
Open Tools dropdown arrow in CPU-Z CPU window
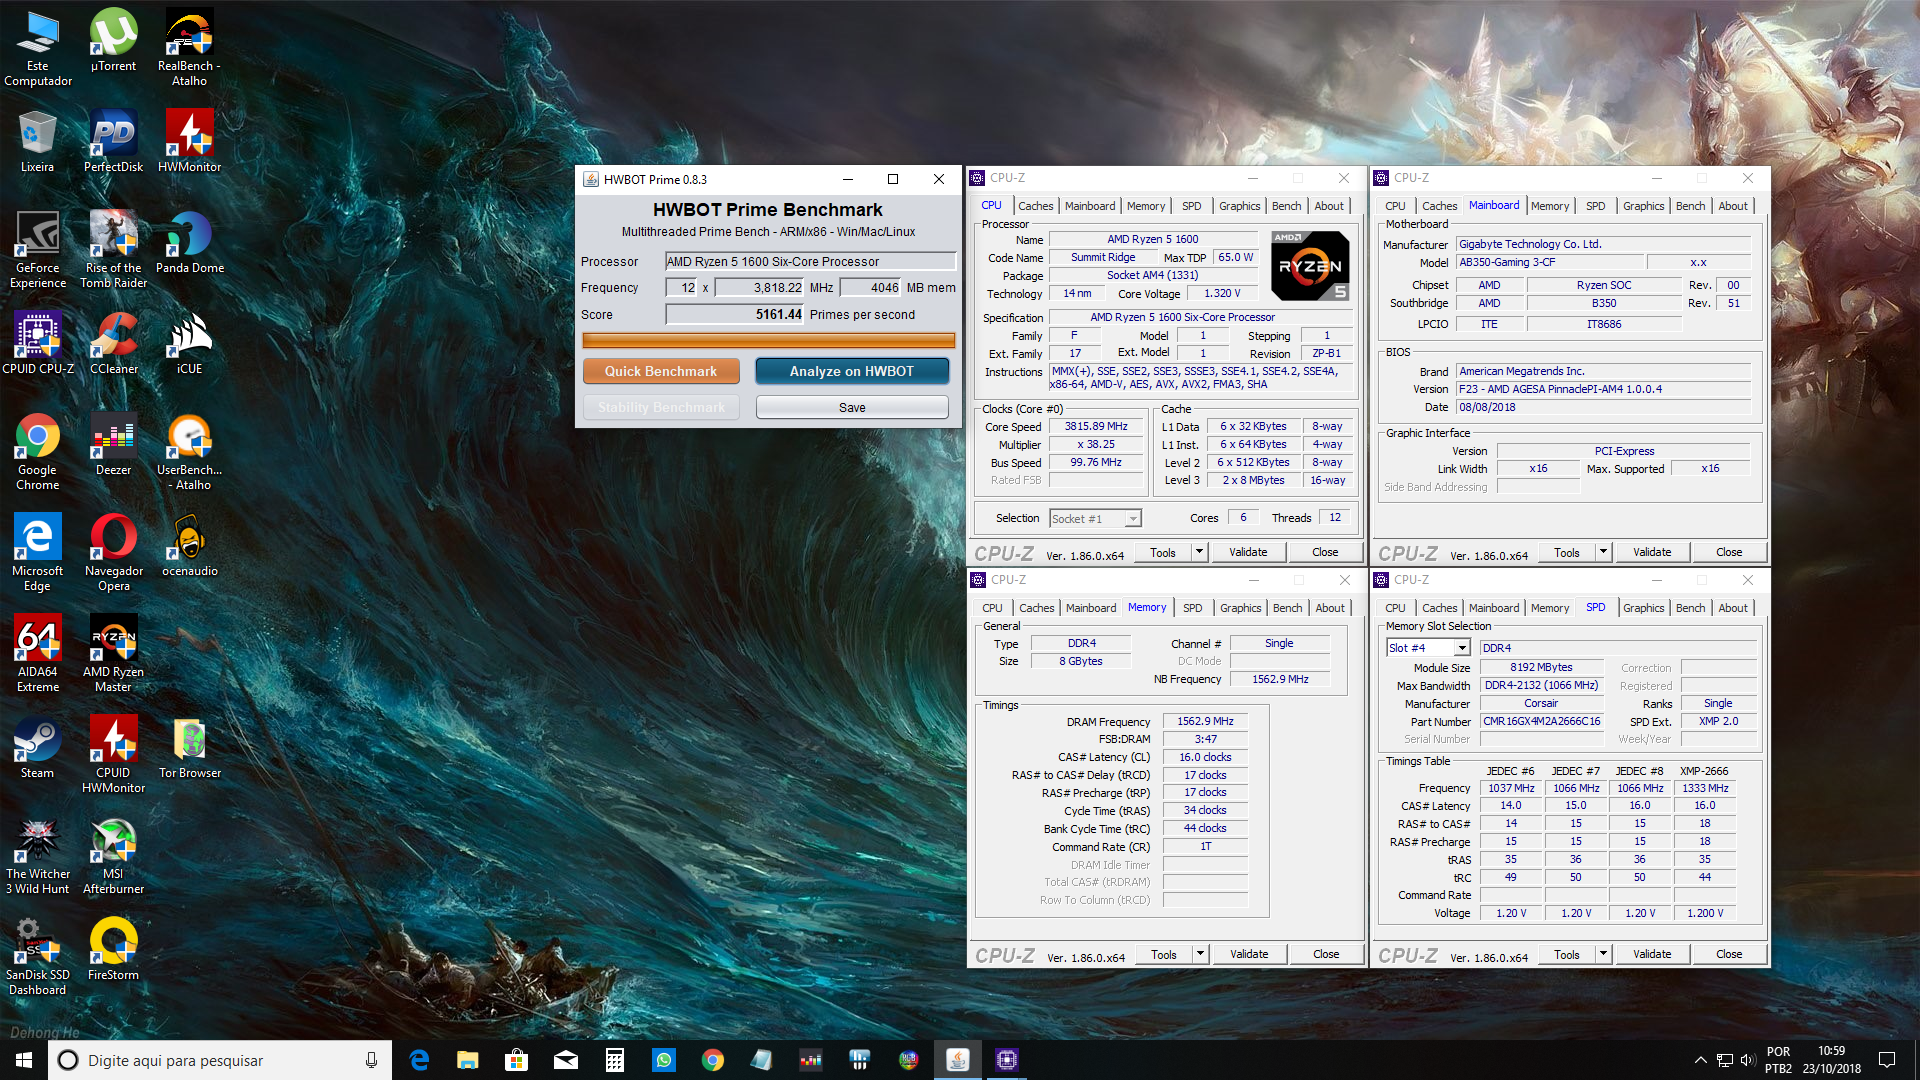pos(1199,552)
